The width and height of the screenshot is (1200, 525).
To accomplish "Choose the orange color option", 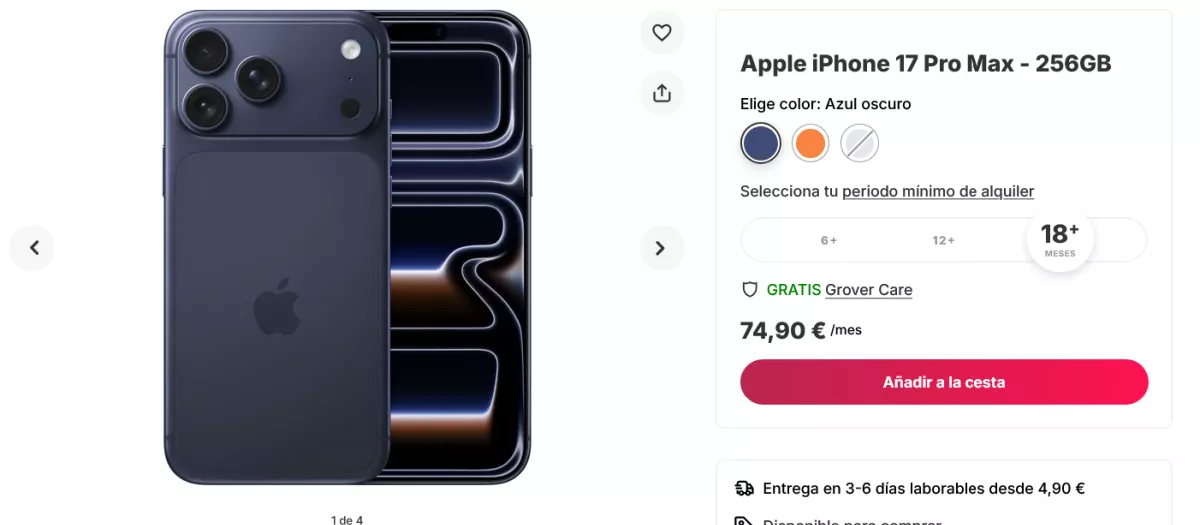I will pyautogui.click(x=810, y=144).
